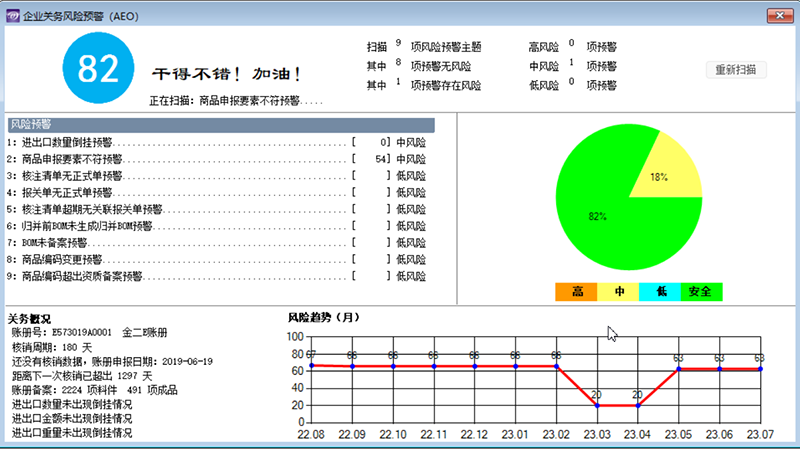Screen dimensions: 800x449
Task: Click the green 安全 legend swatch
Action: [x=702, y=292]
